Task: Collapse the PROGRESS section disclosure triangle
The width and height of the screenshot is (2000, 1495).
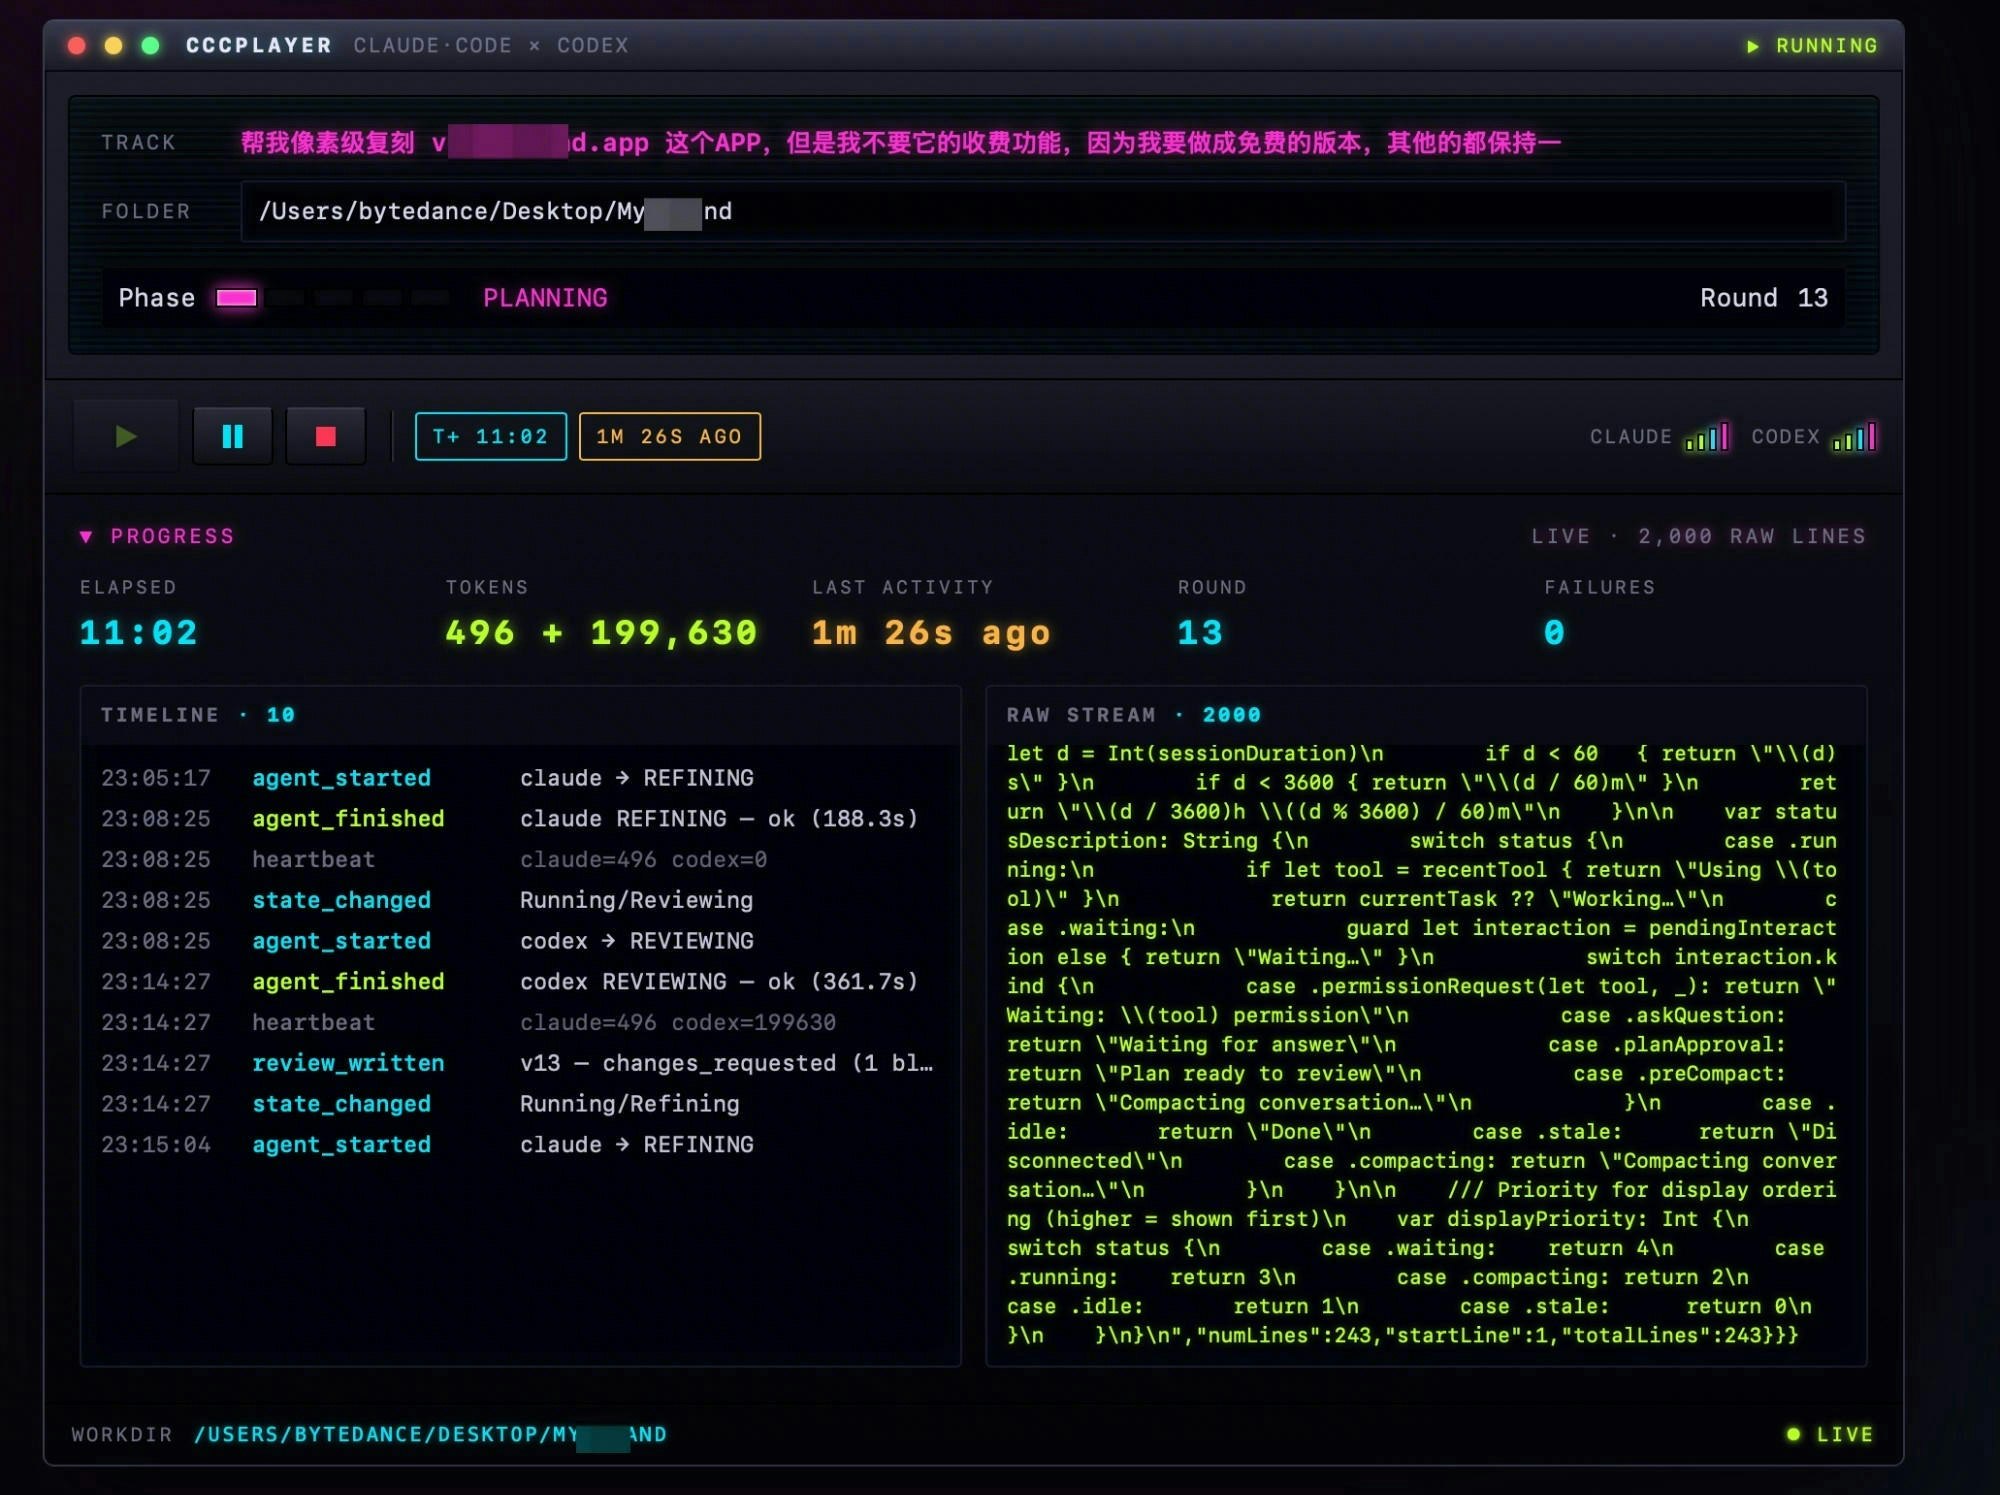Action: click(88, 537)
